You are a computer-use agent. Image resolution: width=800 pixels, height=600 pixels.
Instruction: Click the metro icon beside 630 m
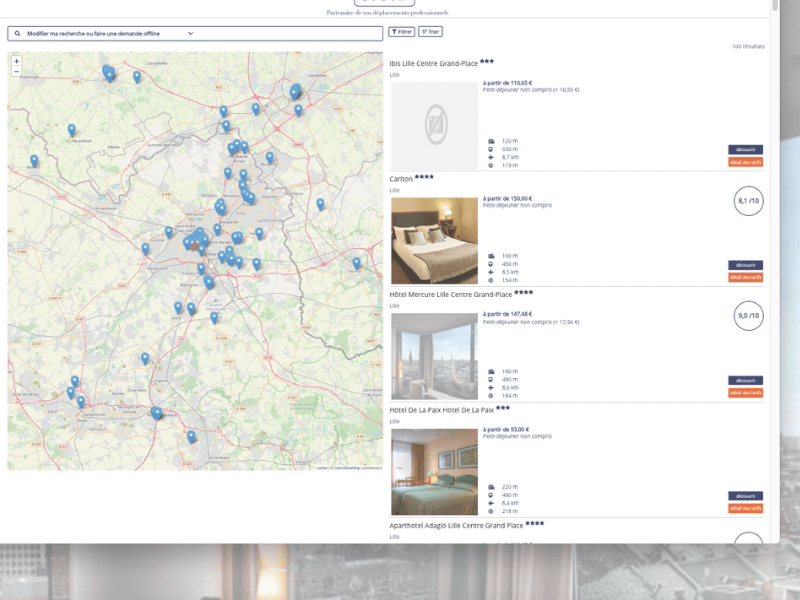pos(491,149)
